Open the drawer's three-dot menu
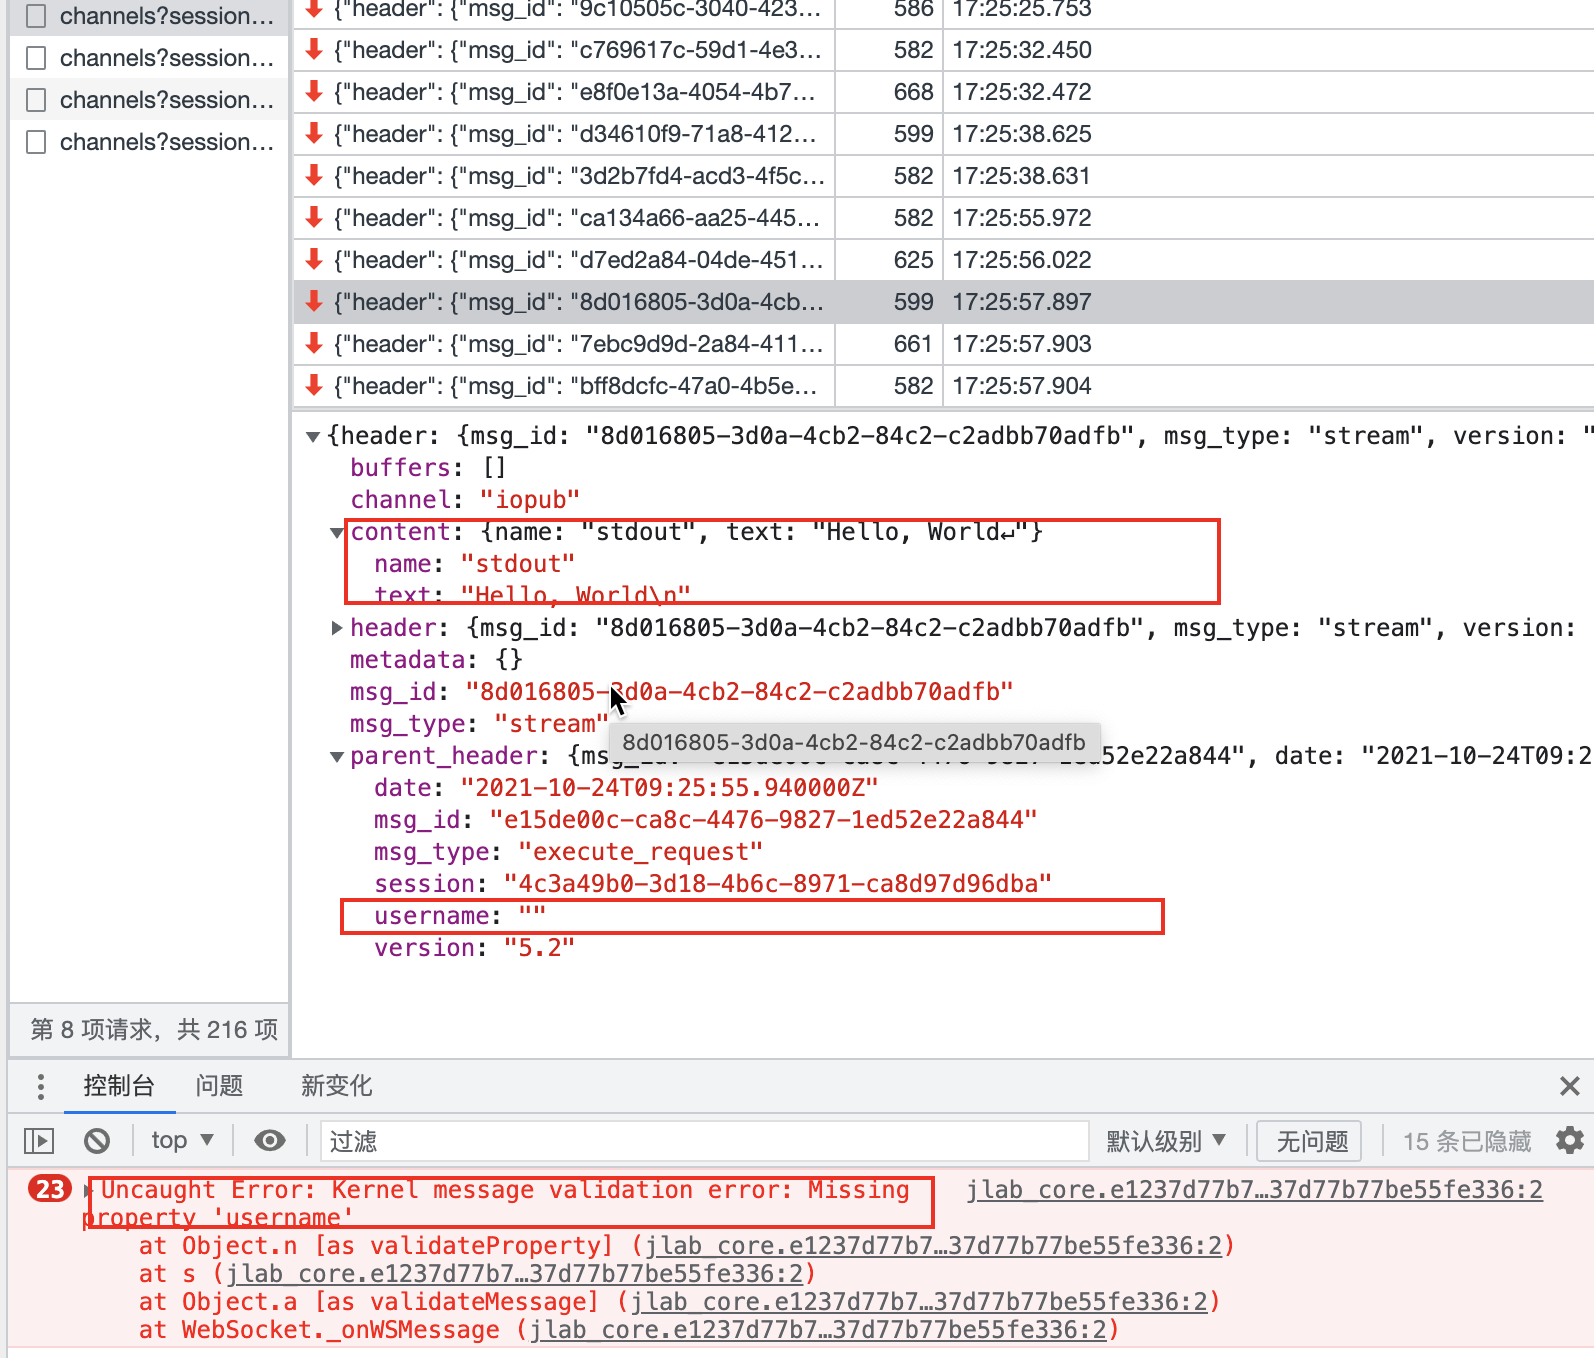Screen dimensions: 1594x1358 [x=40, y=1086]
